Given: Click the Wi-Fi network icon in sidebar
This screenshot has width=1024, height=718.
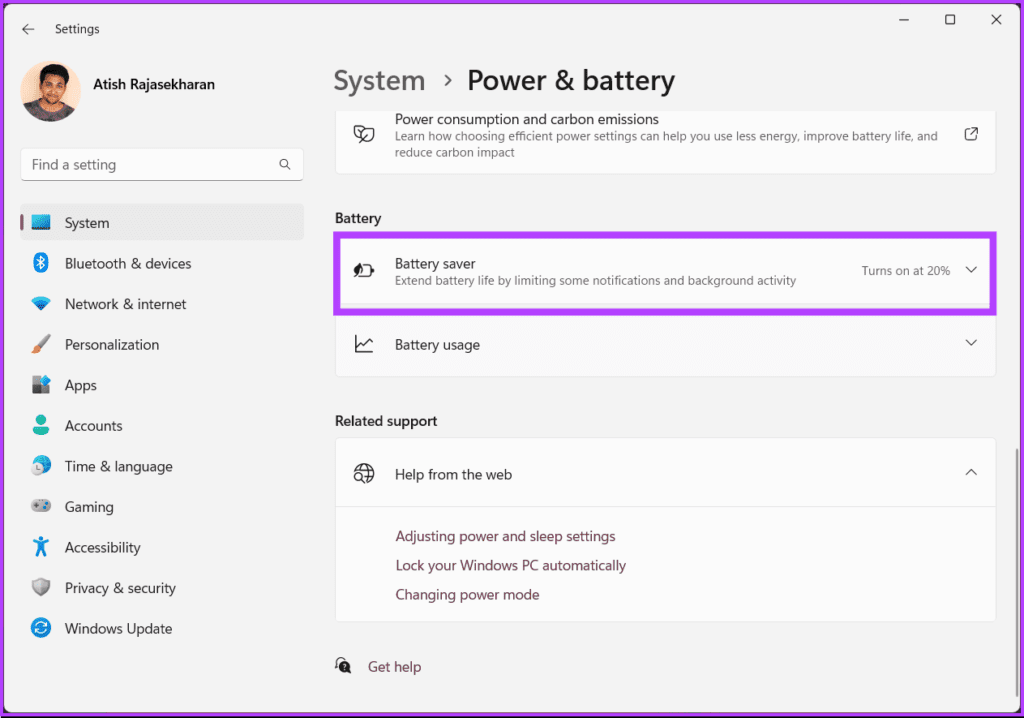Looking at the screenshot, I should click(x=40, y=304).
